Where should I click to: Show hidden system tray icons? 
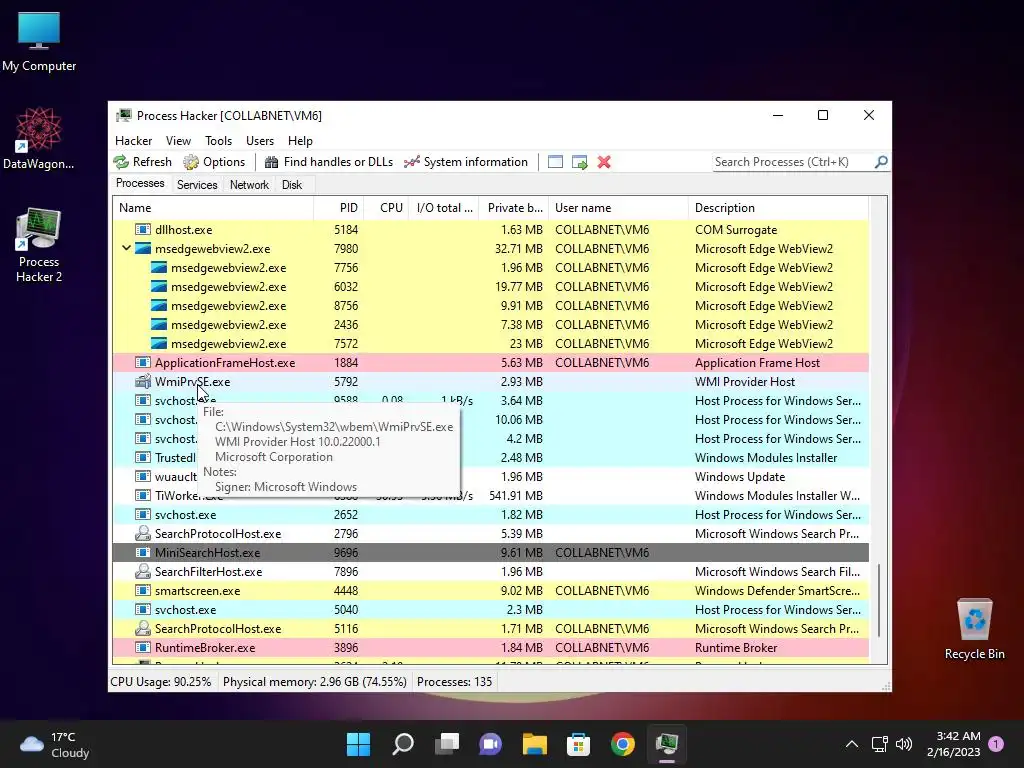coord(852,744)
